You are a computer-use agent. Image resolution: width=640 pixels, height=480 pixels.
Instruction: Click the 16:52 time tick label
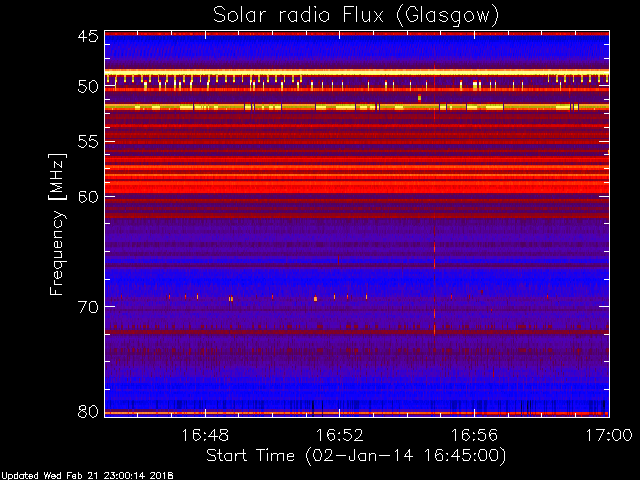point(340,435)
